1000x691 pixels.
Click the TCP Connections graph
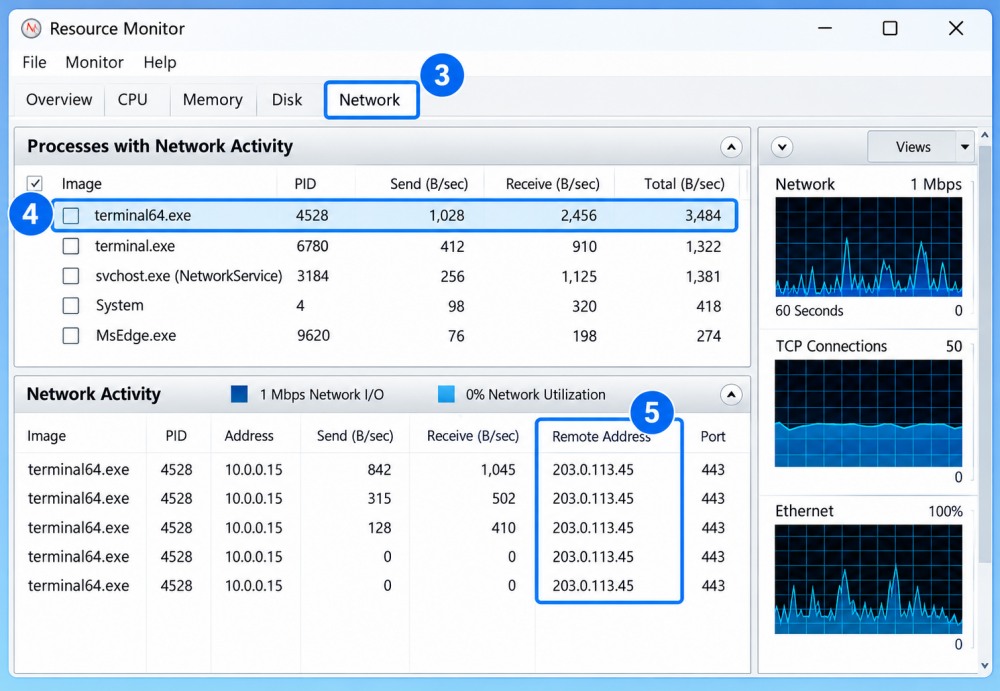[869, 413]
